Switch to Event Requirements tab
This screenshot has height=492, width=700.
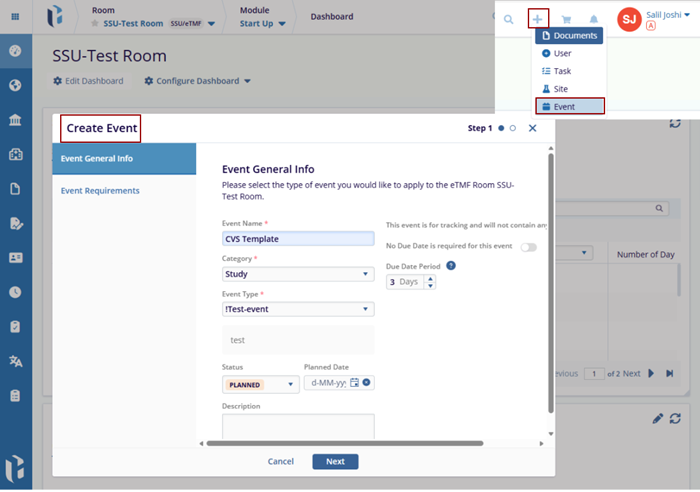(100, 190)
